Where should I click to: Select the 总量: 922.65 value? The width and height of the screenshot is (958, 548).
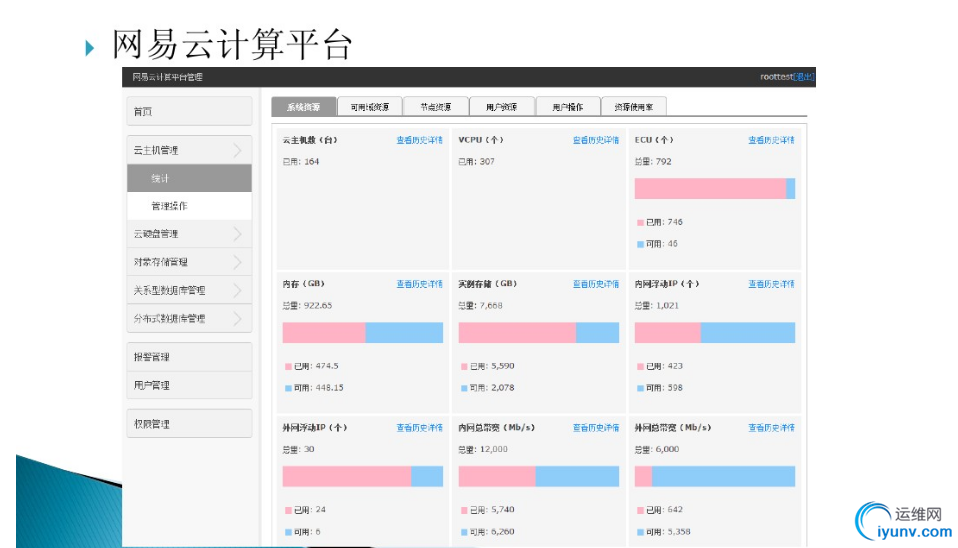307,305
